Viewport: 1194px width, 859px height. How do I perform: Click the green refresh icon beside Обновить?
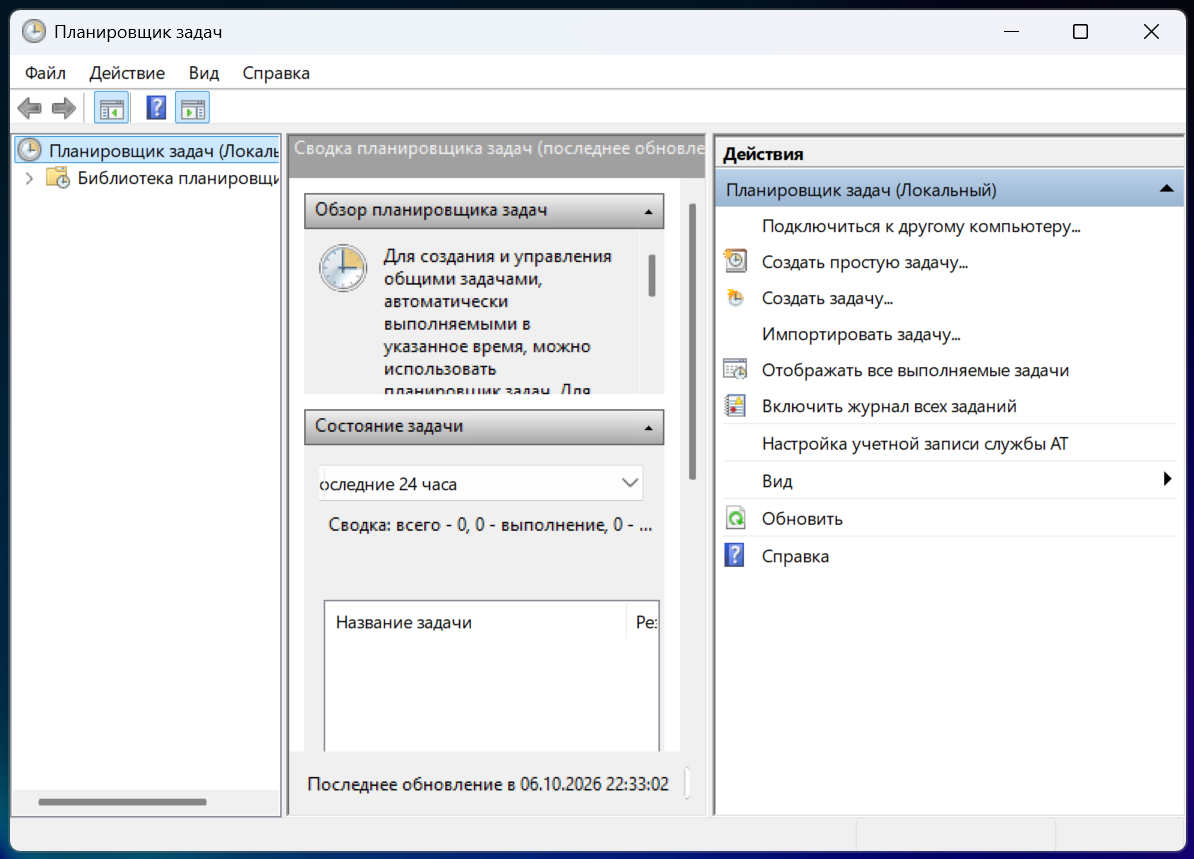click(736, 519)
